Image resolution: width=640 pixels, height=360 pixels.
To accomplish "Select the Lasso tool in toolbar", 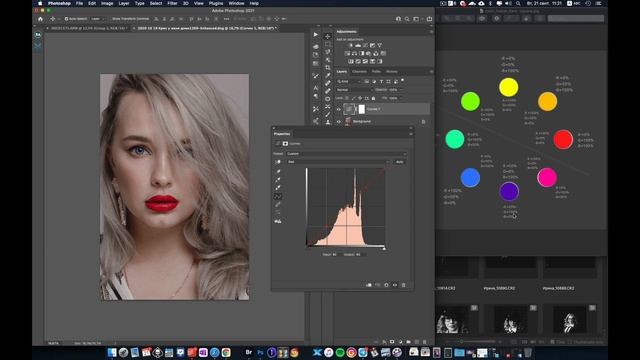I will click(x=328, y=52).
